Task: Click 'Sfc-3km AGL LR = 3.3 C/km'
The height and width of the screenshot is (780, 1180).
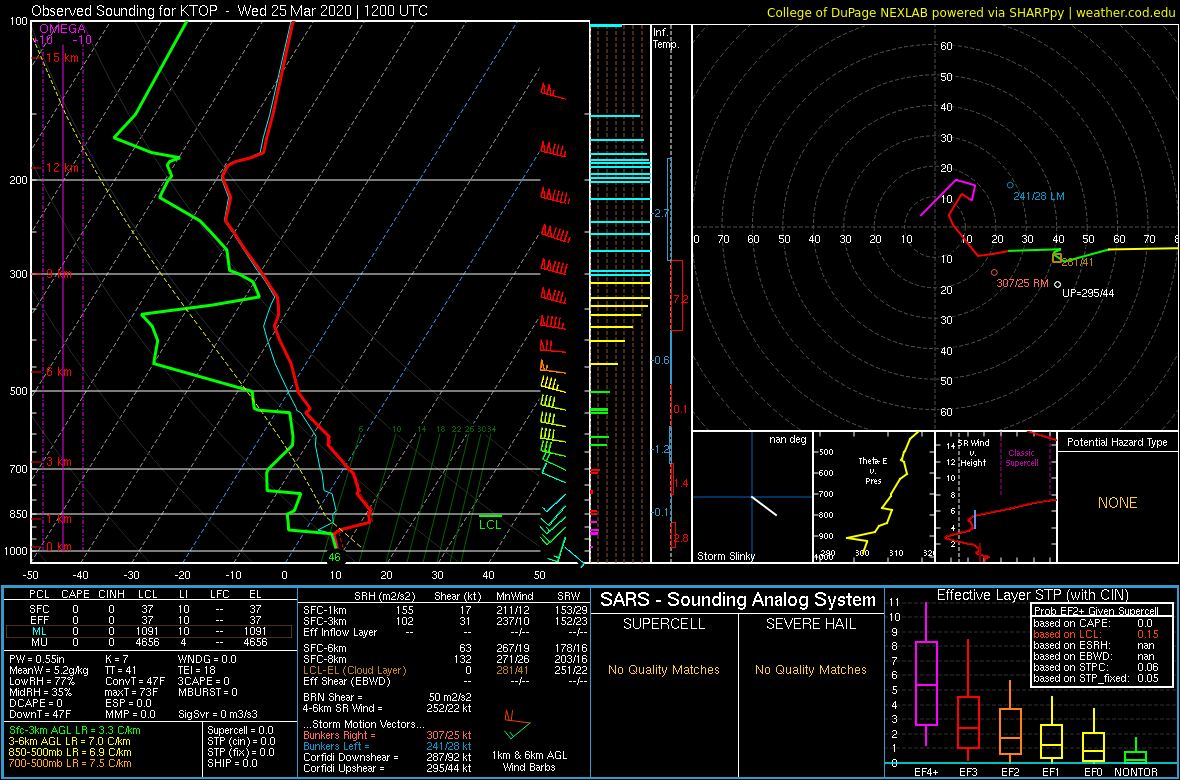Action: tap(75, 730)
